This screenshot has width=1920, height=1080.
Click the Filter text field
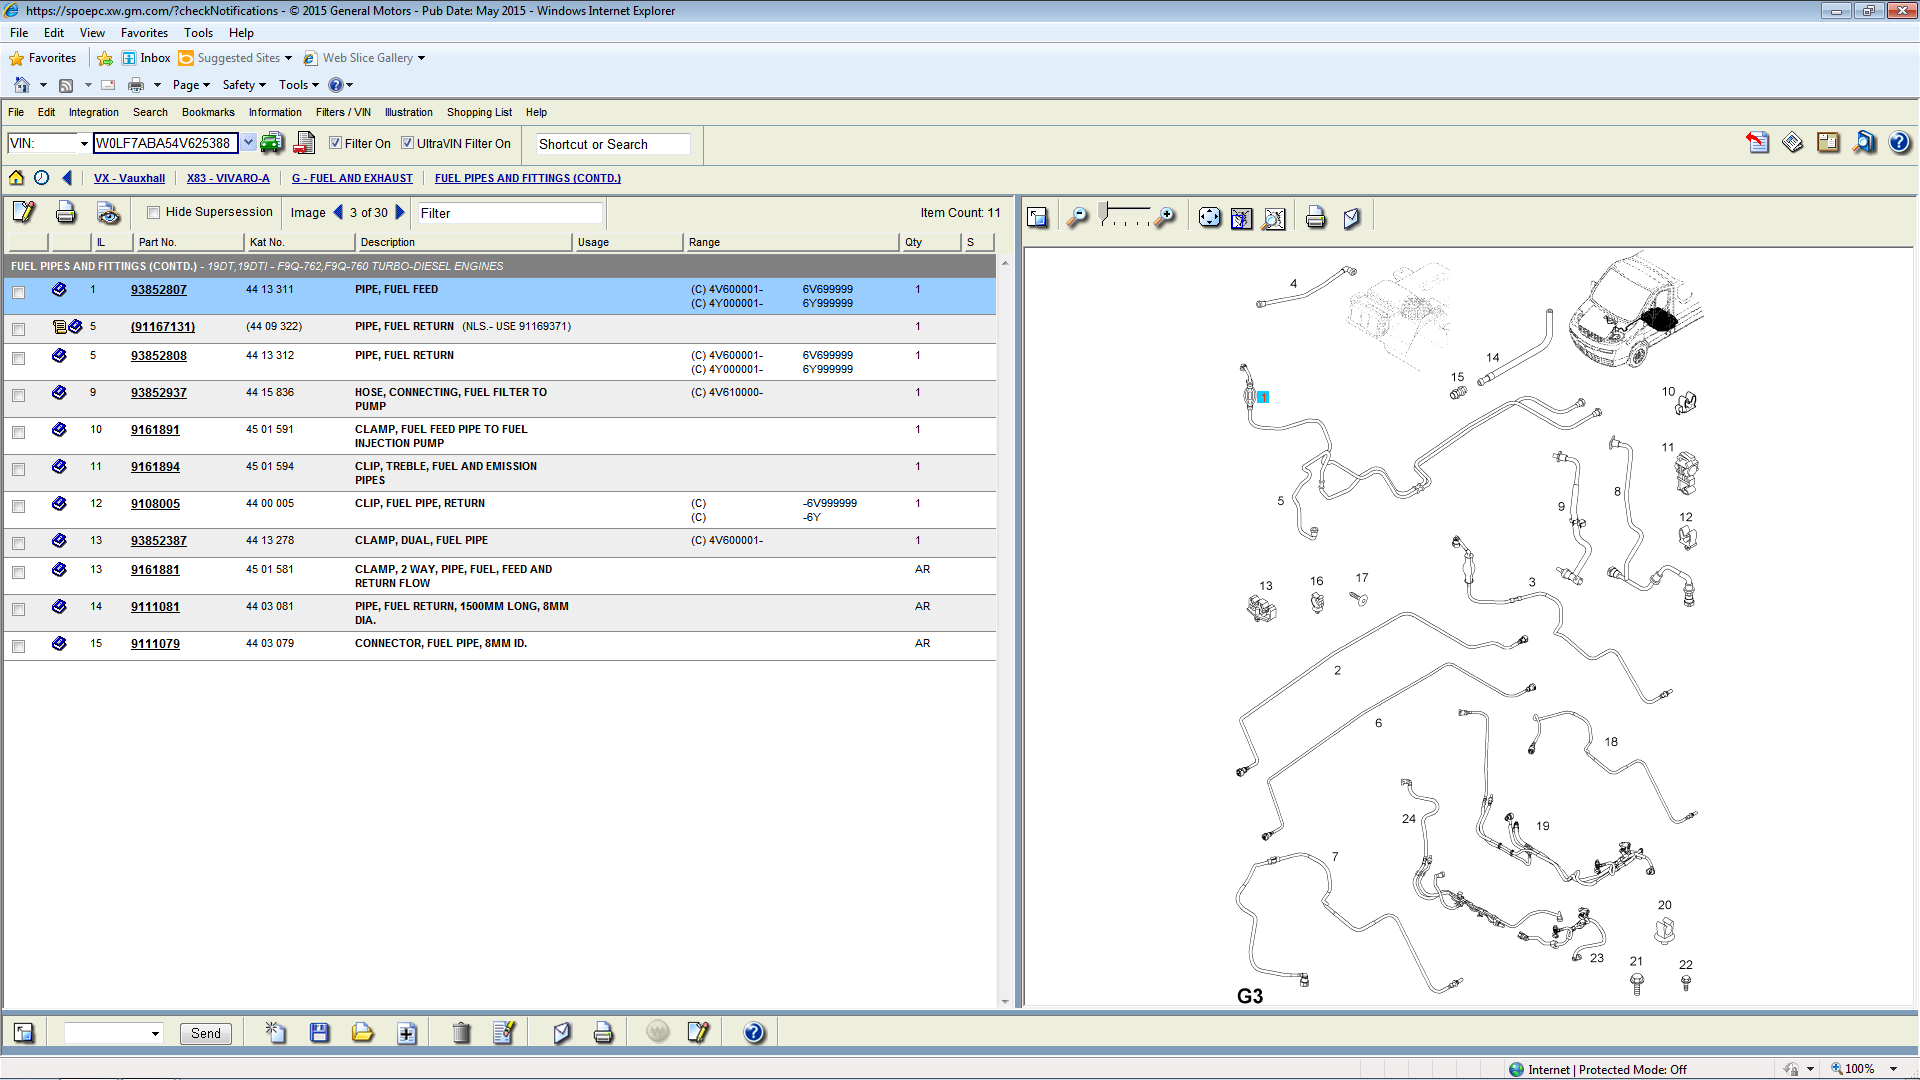(510, 213)
